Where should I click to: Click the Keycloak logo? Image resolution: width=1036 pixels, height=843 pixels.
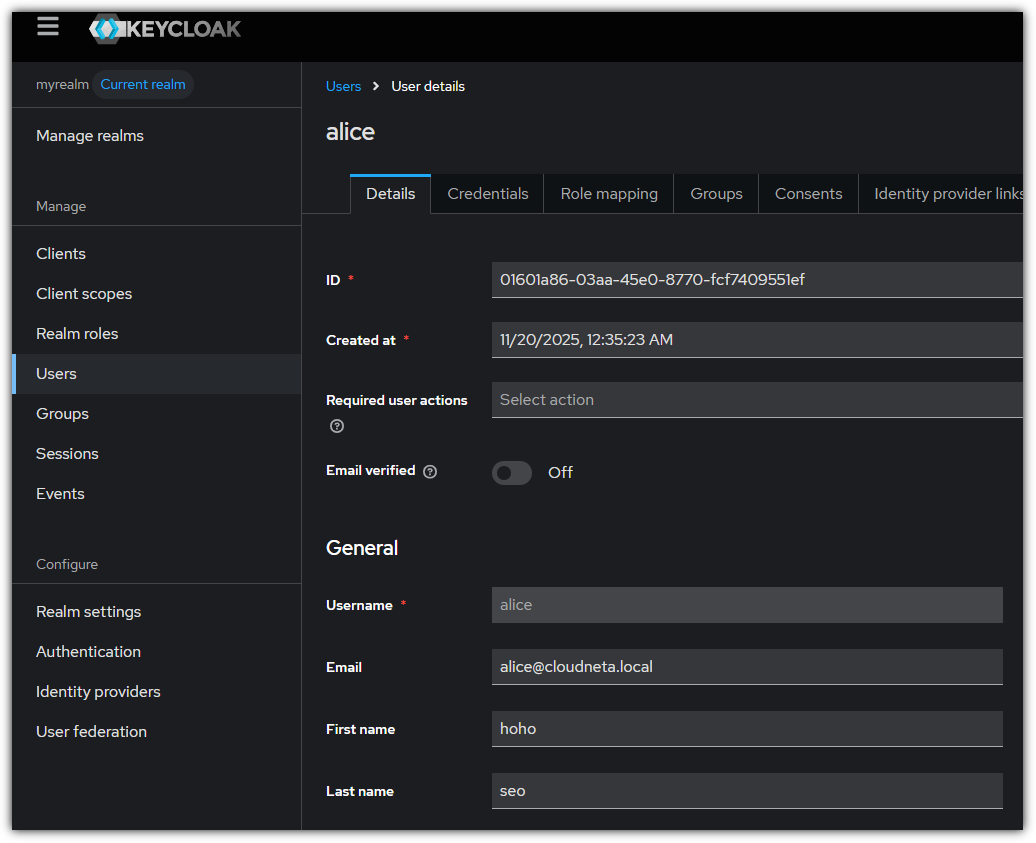[x=165, y=28]
